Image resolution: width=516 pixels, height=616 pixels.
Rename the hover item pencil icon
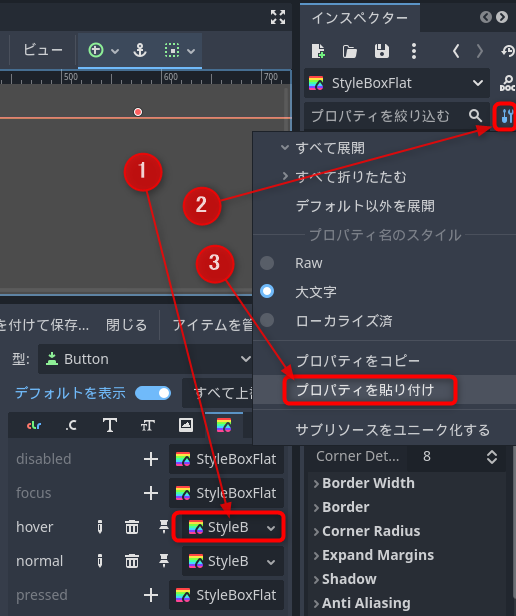100,527
